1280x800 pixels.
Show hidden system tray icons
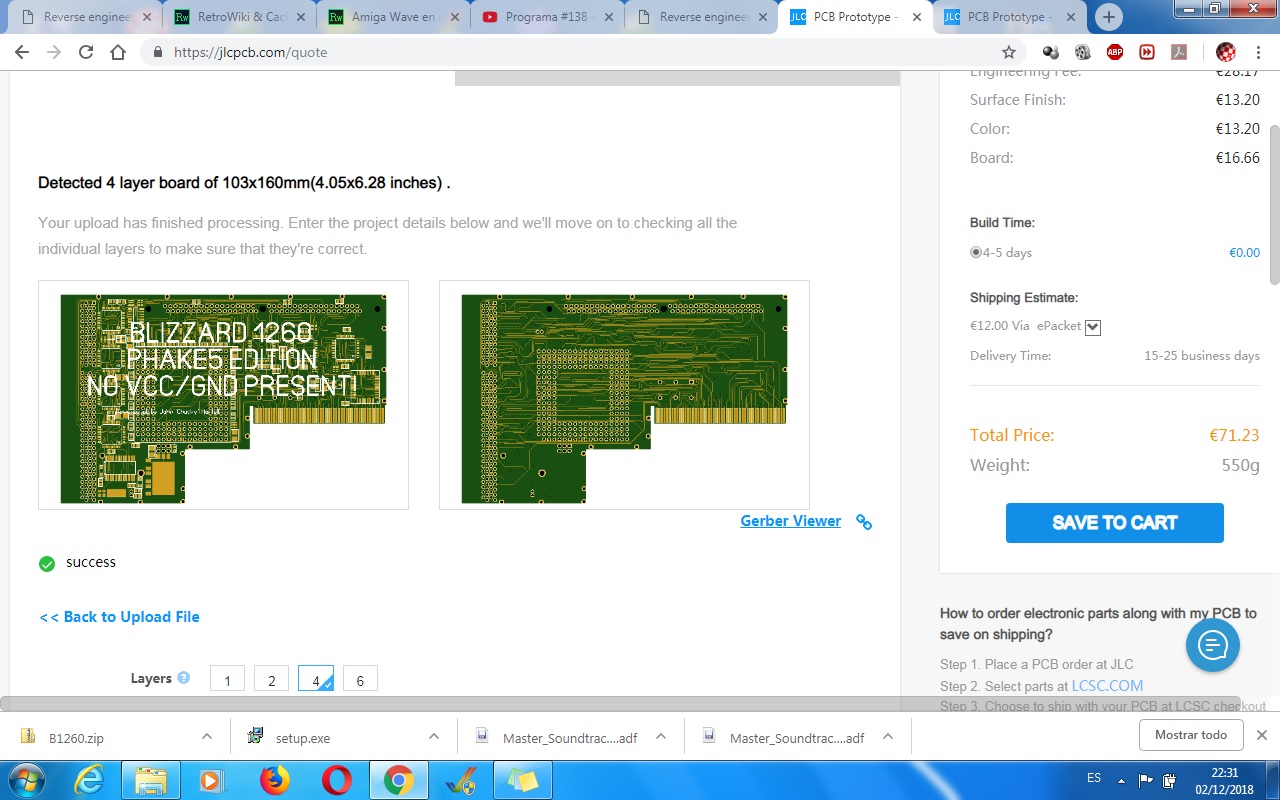(1120, 780)
